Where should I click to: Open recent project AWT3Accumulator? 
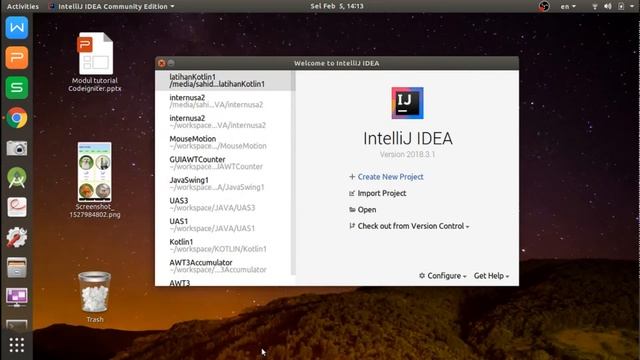click(223, 266)
